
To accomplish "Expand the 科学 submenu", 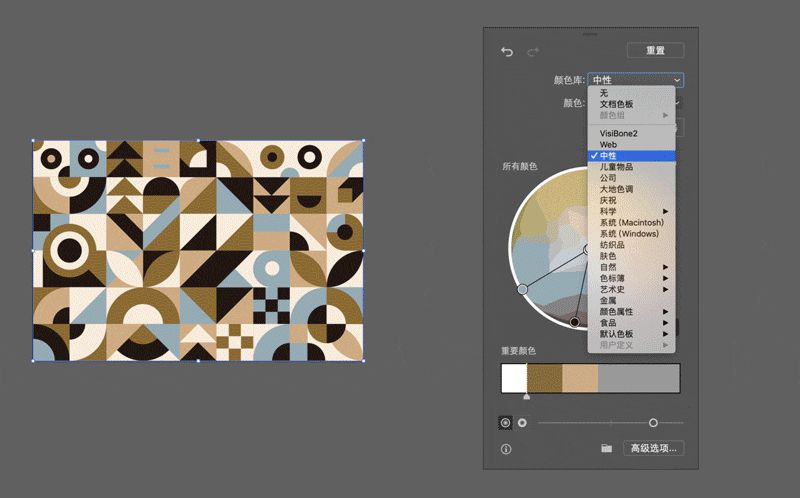I will (x=630, y=211).
